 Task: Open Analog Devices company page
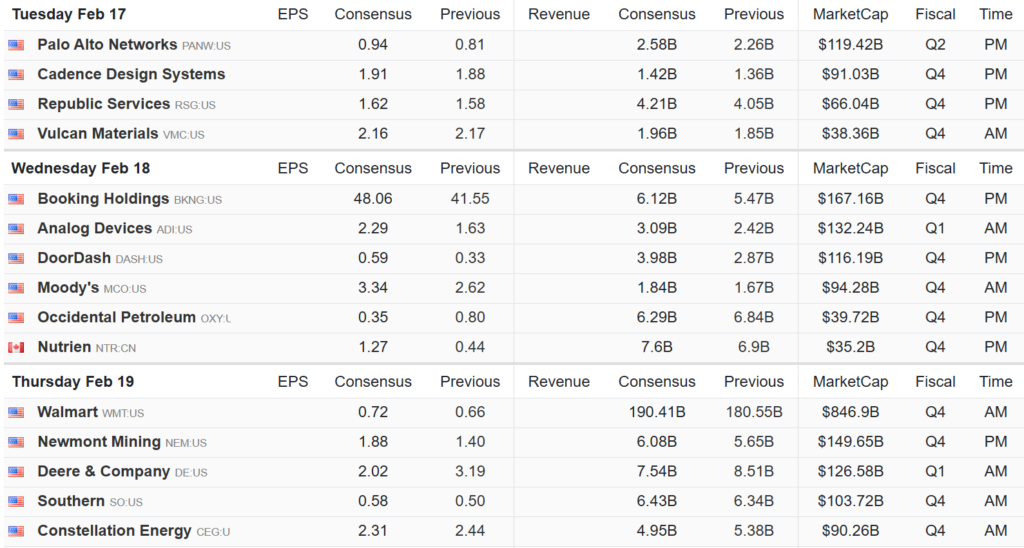pyautogui.click(x=94, y=228)
